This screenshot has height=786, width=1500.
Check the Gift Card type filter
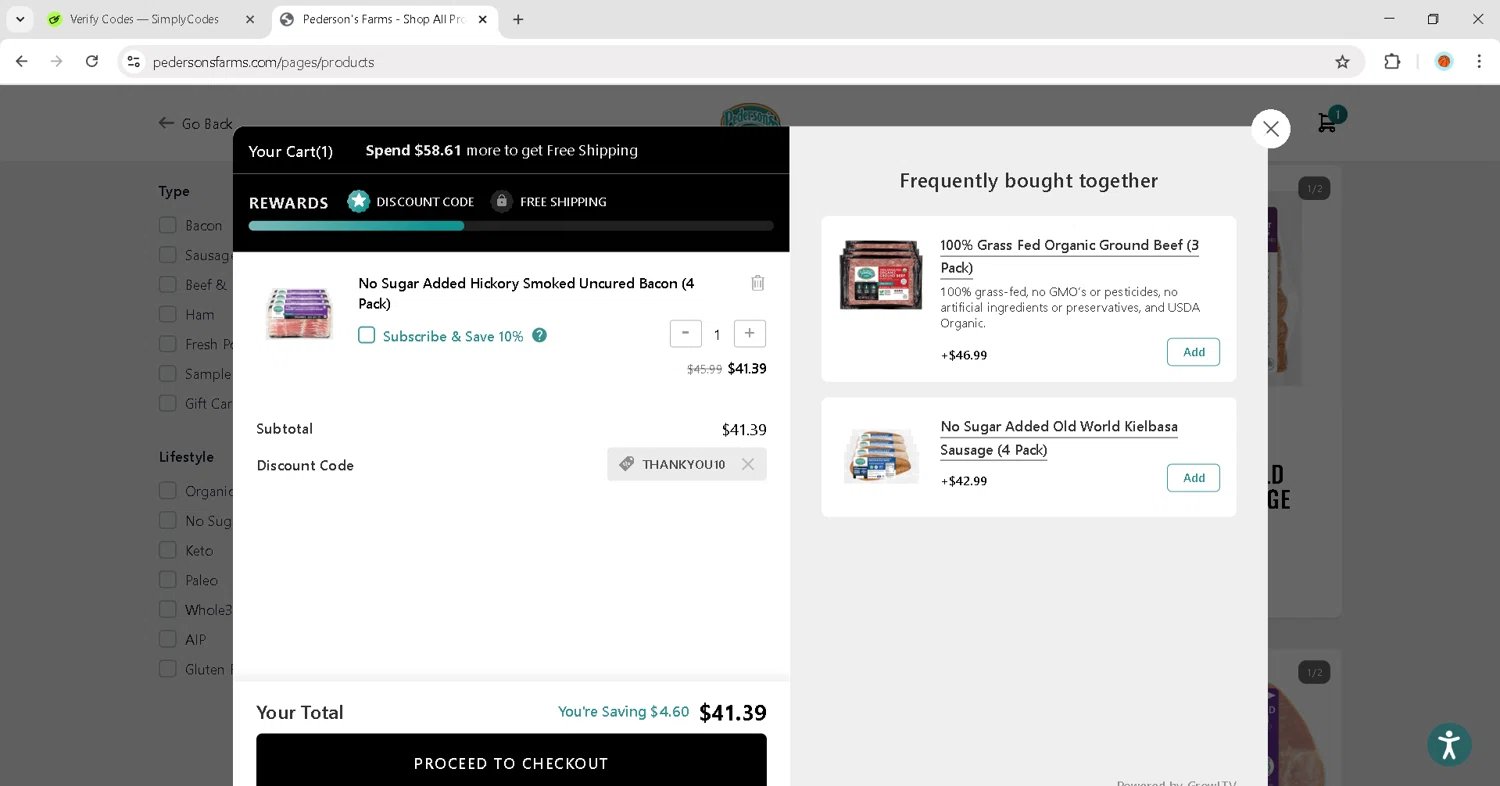pos(168,403)
